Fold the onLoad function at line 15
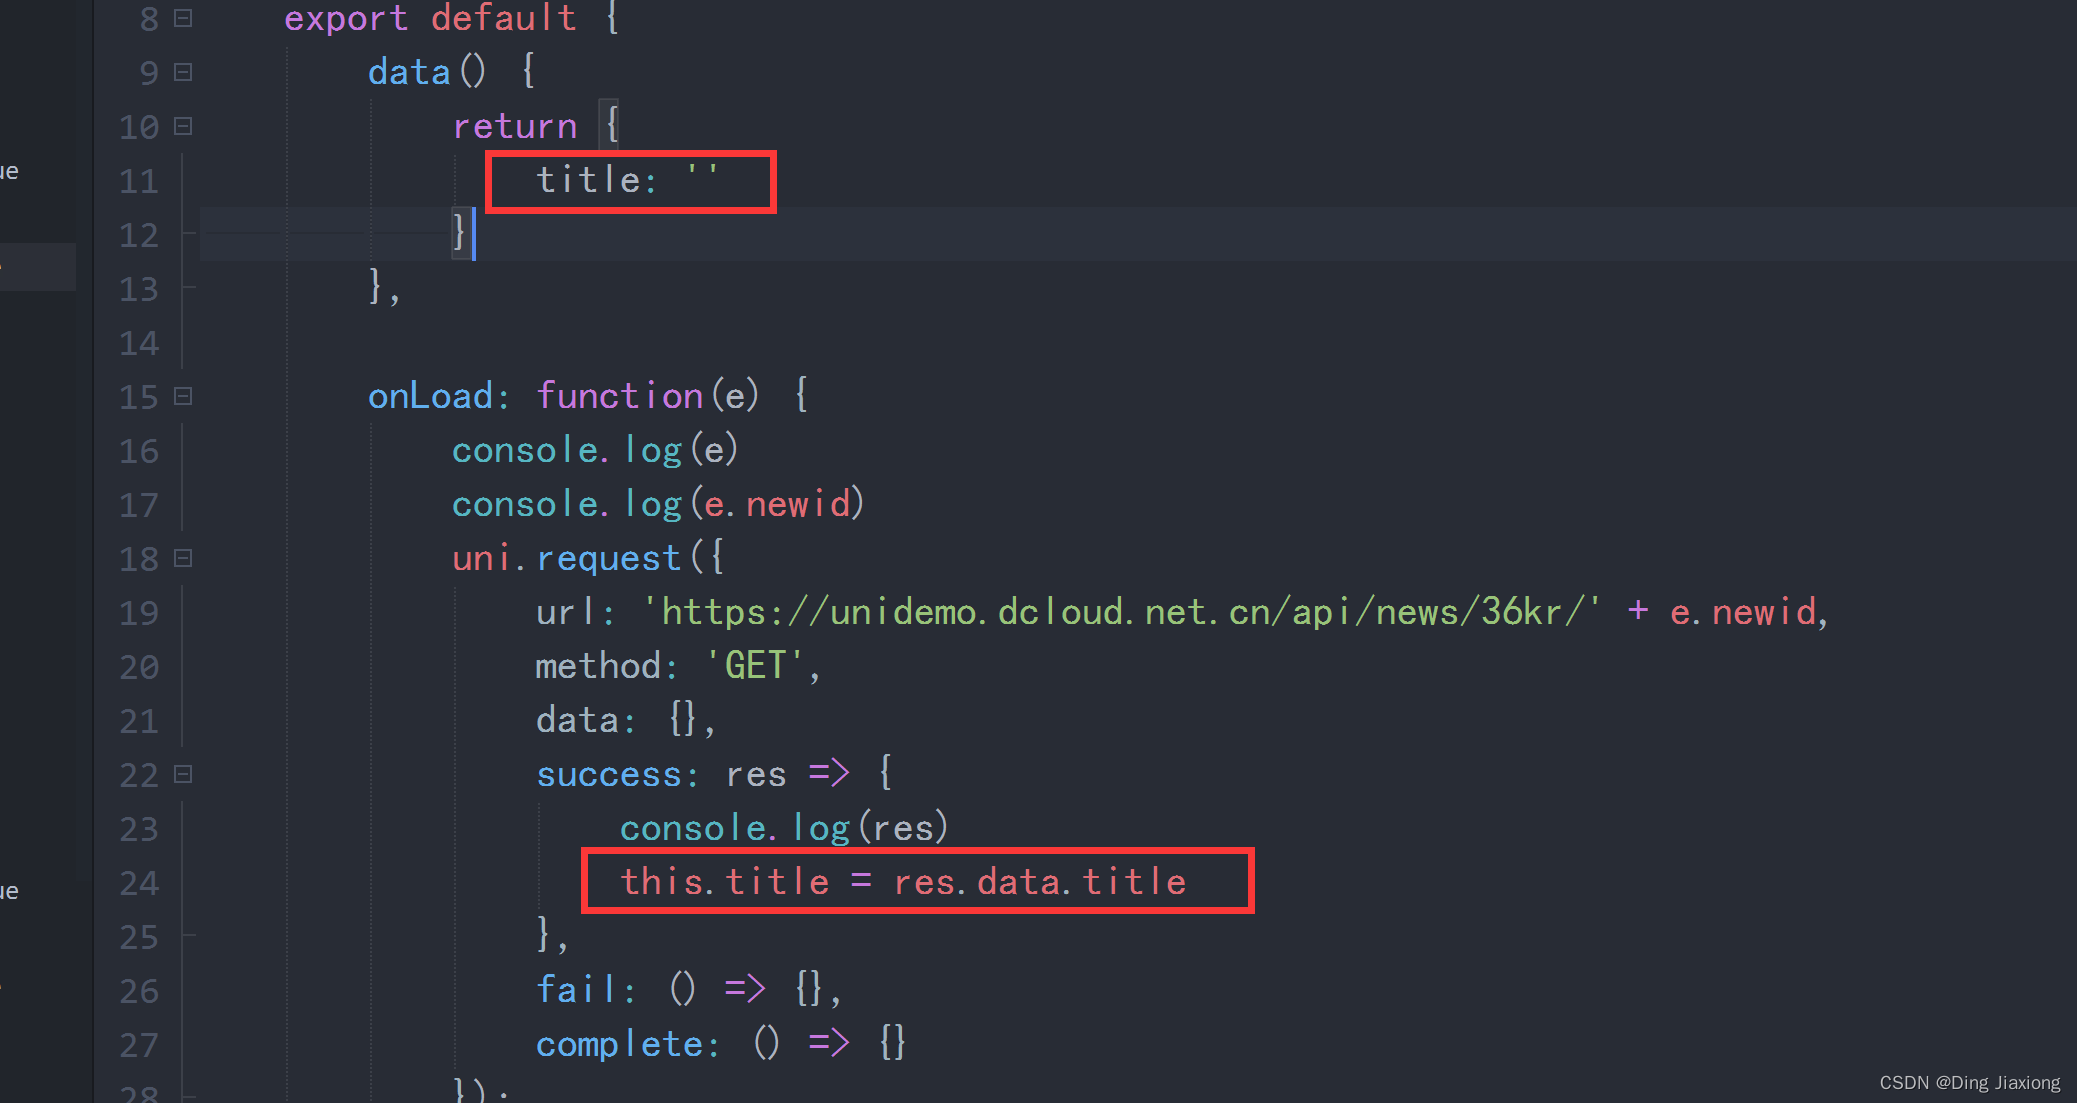 (183, 396)
